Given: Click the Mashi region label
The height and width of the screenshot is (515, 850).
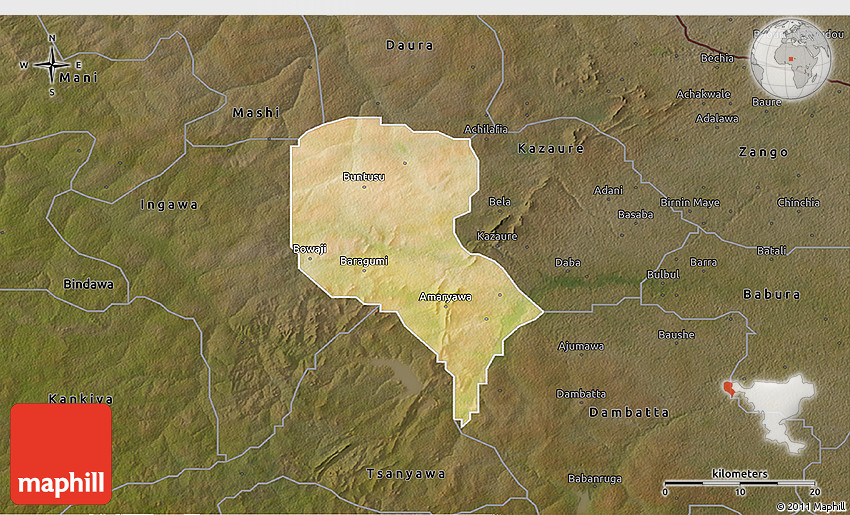Looking at the screenshot, I should (257, 113).
